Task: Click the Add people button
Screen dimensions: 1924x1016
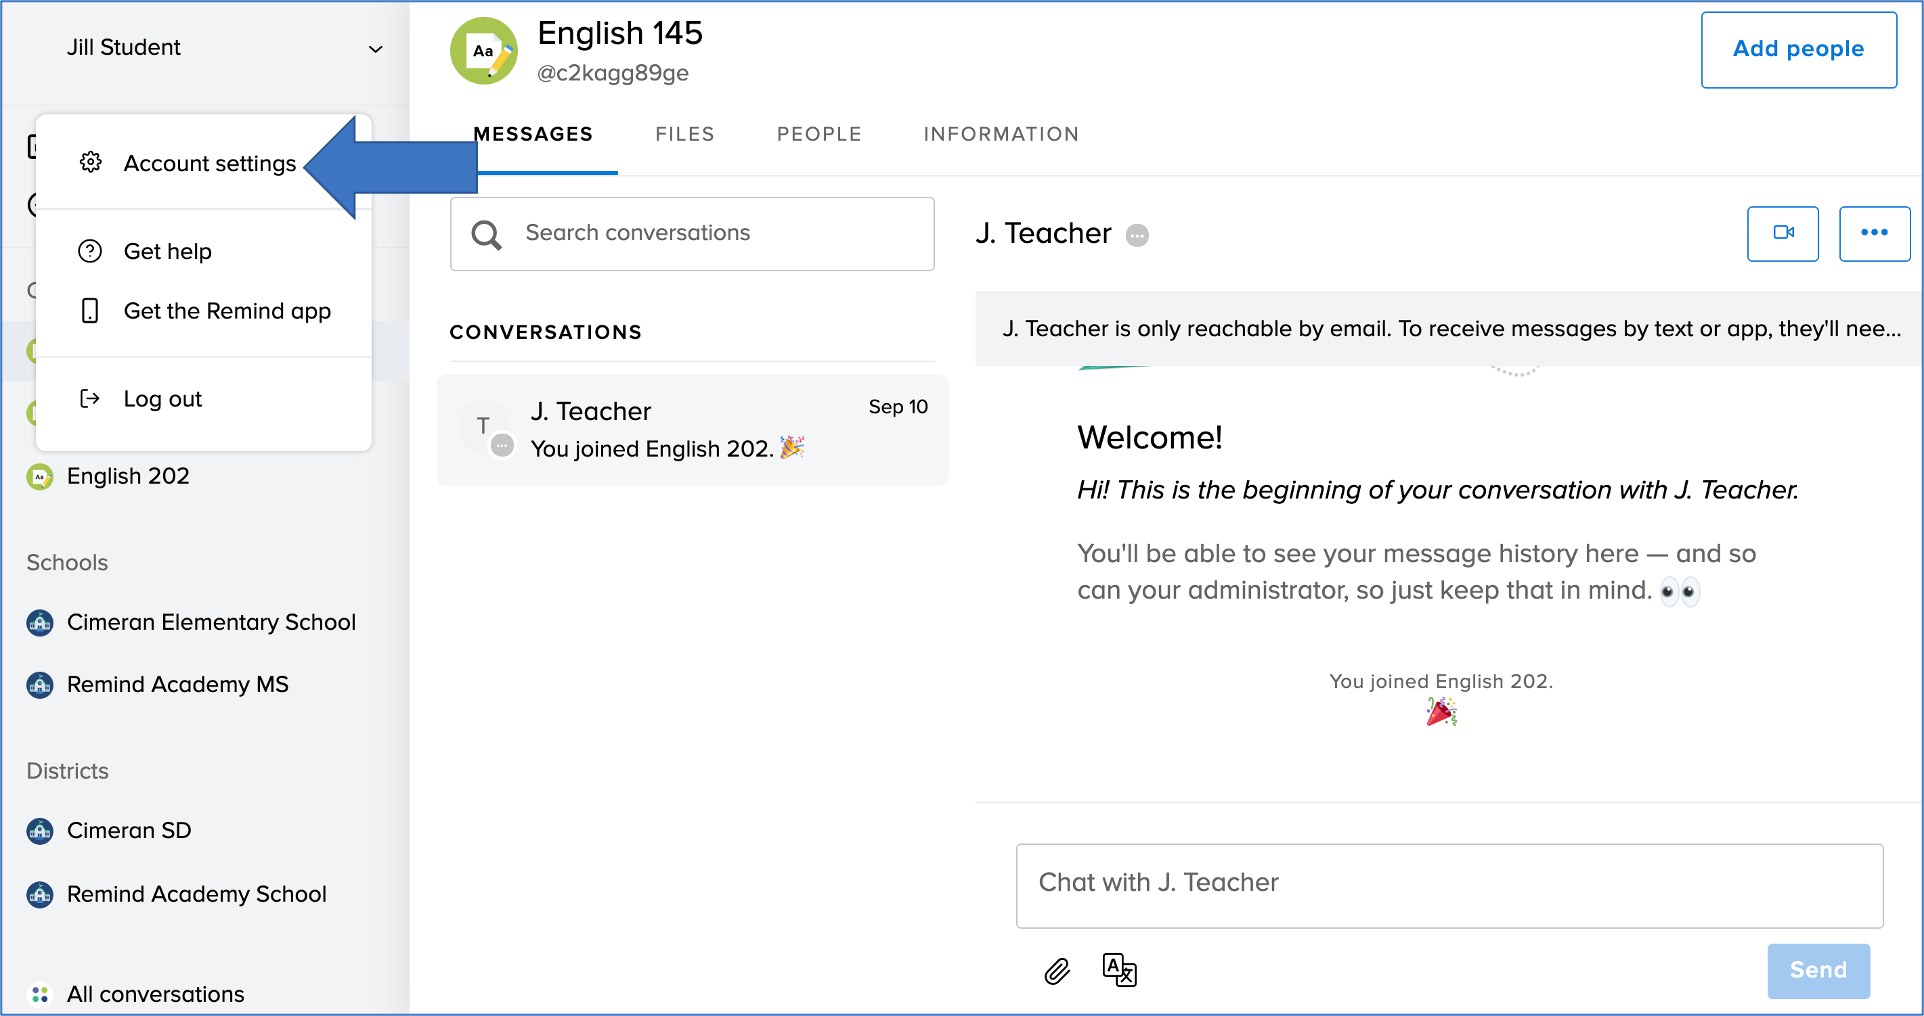Action: tap(1798, 50)
